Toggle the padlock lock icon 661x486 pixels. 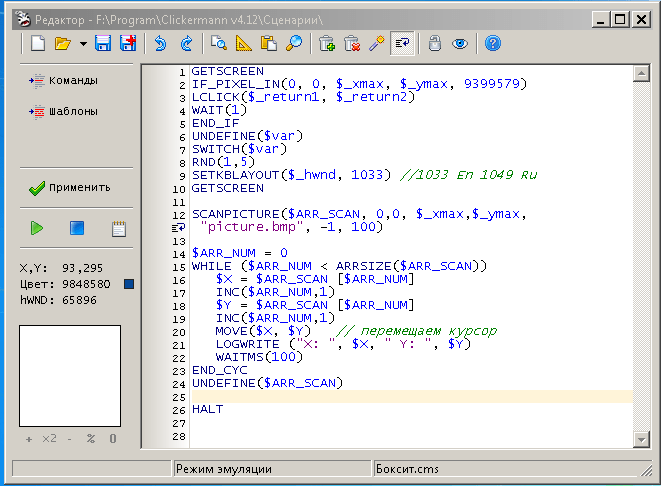click(x=435, y=43)
